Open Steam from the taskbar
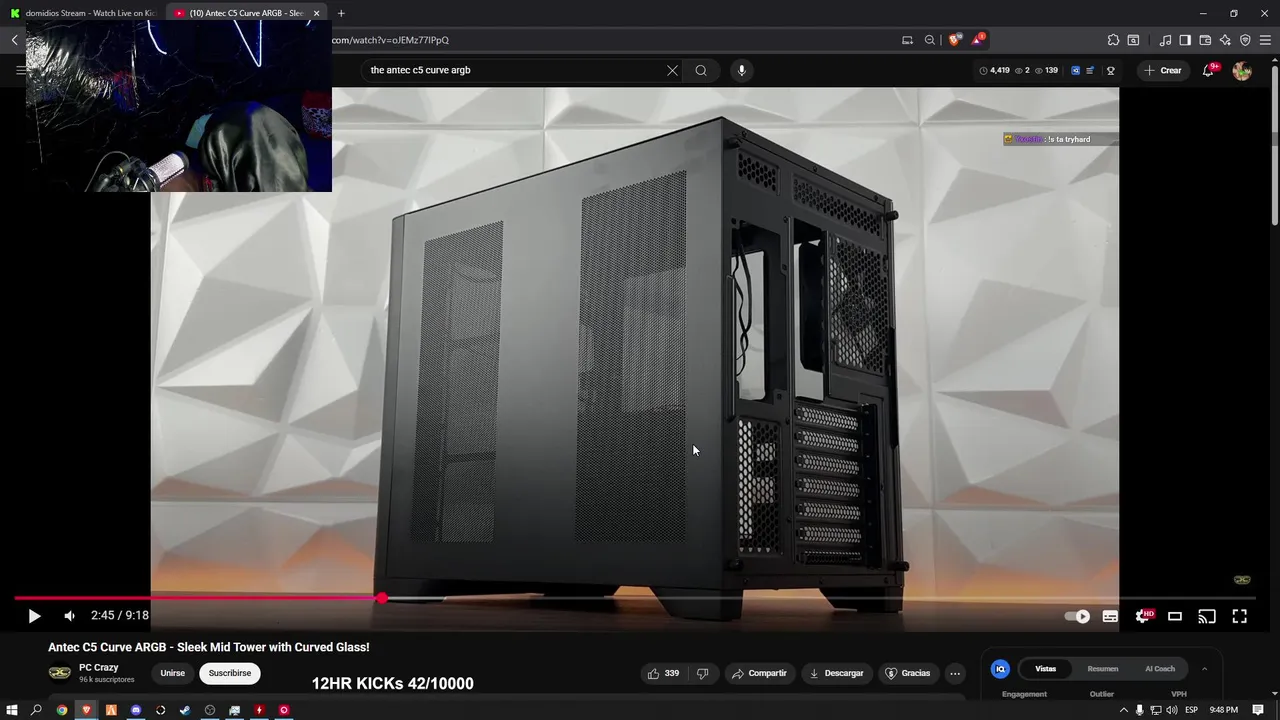The width and height of the screenshot is (1280, 720). point(185,710)
